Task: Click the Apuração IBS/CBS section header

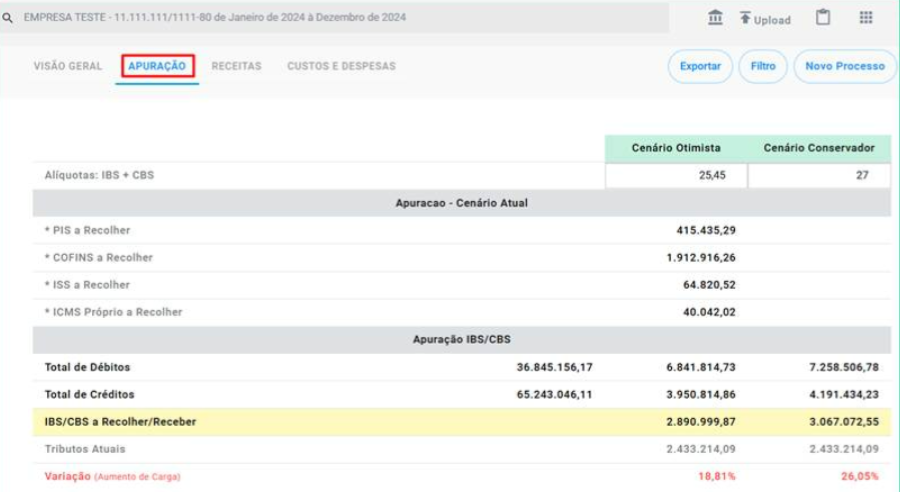Action: pyautogui.click(x=461, y=339)
